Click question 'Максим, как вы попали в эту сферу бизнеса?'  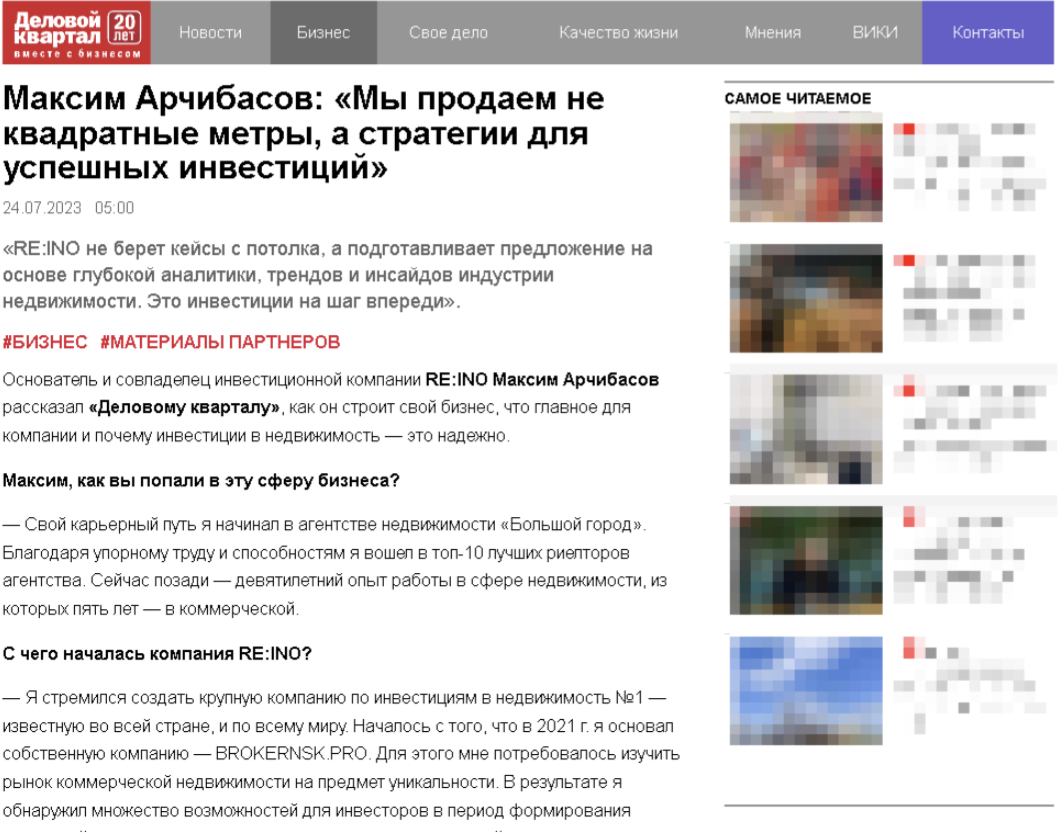point(201,481)
